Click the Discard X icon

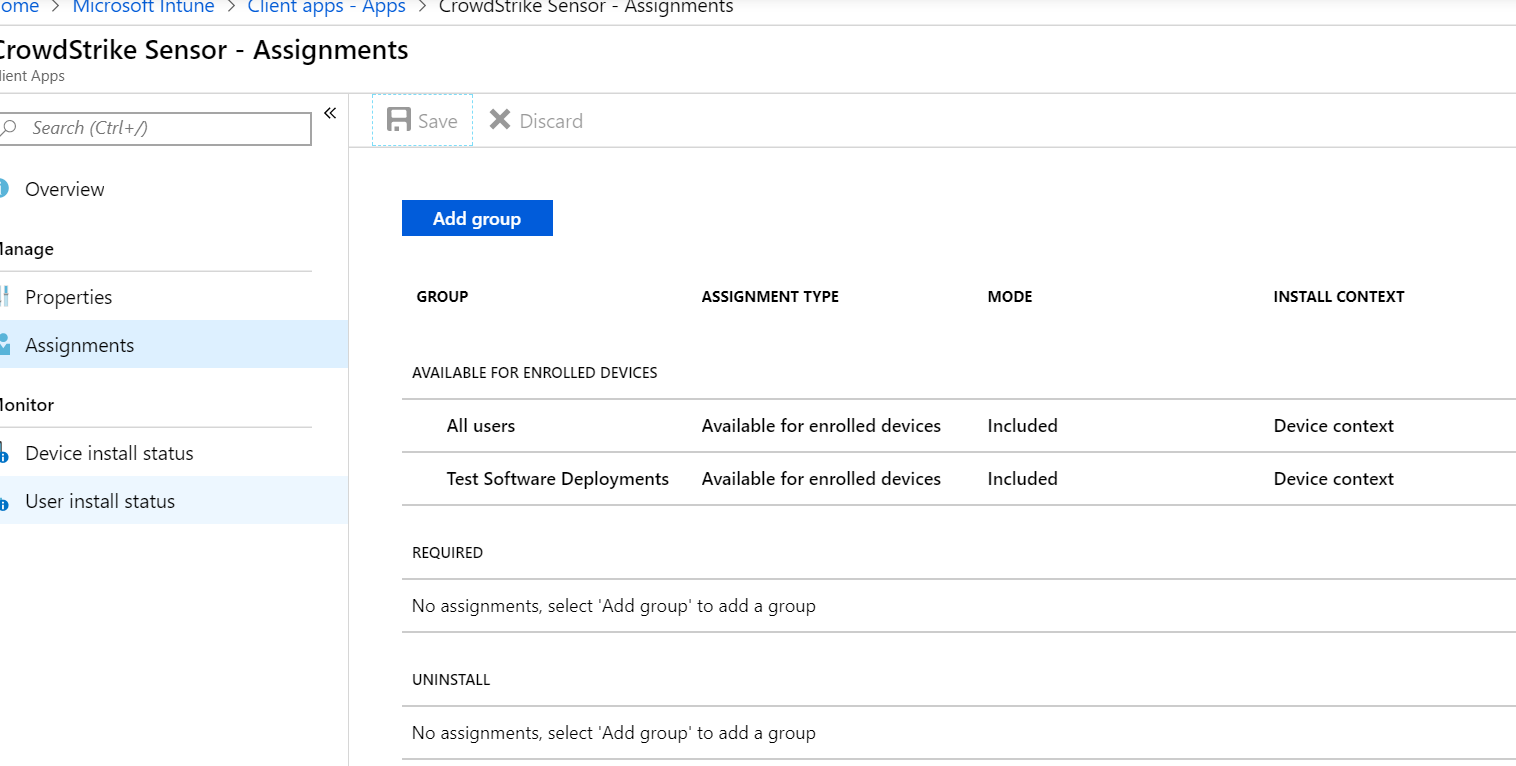(x=500, y=119)
